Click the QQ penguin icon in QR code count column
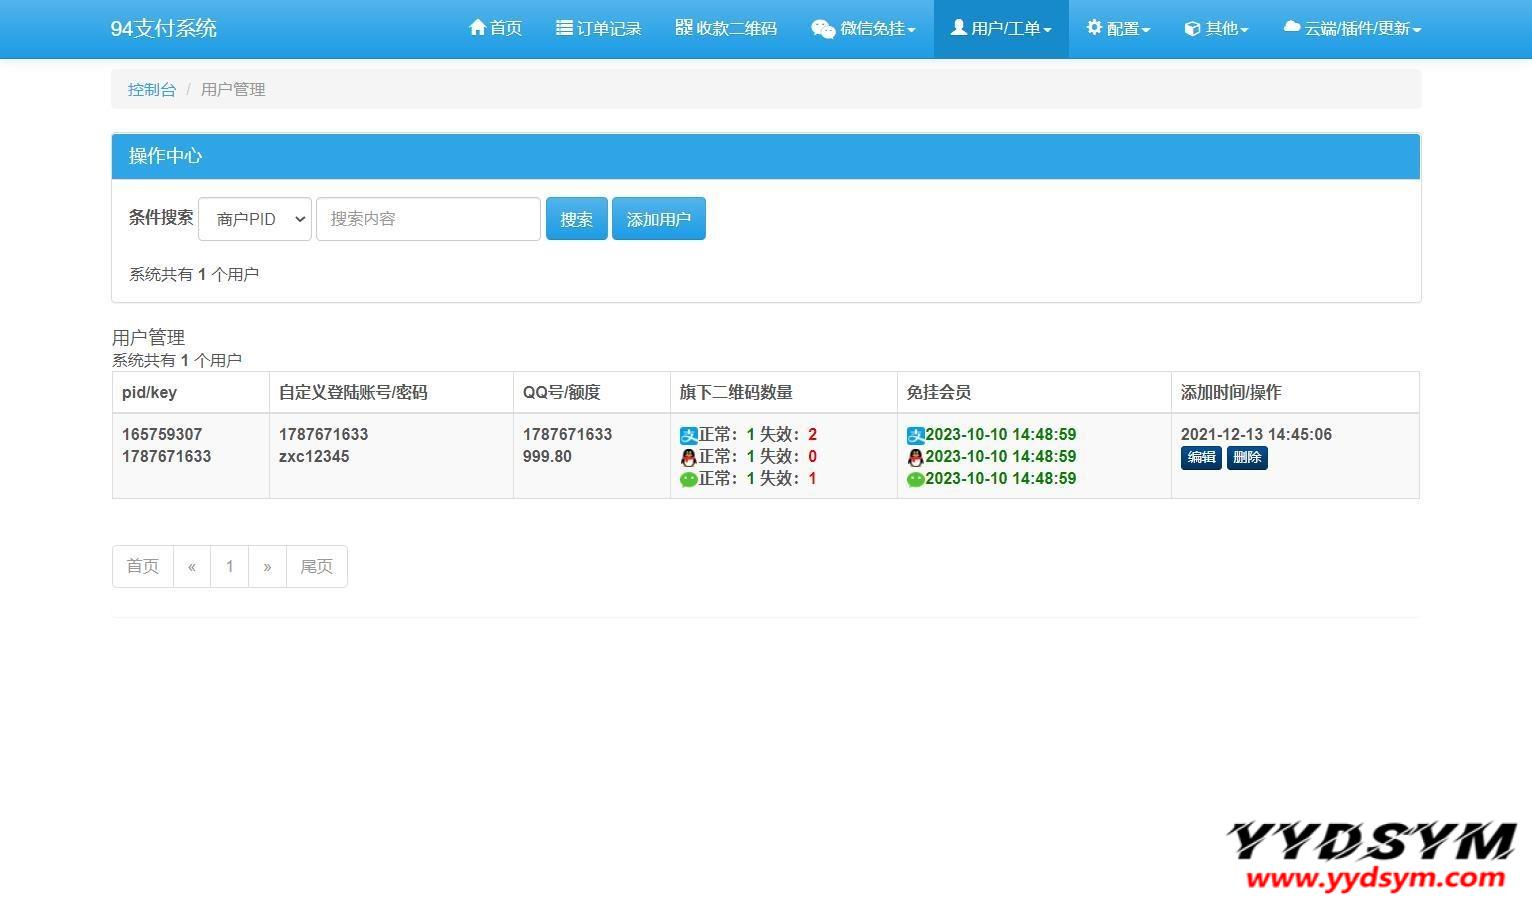 [688, 457]
